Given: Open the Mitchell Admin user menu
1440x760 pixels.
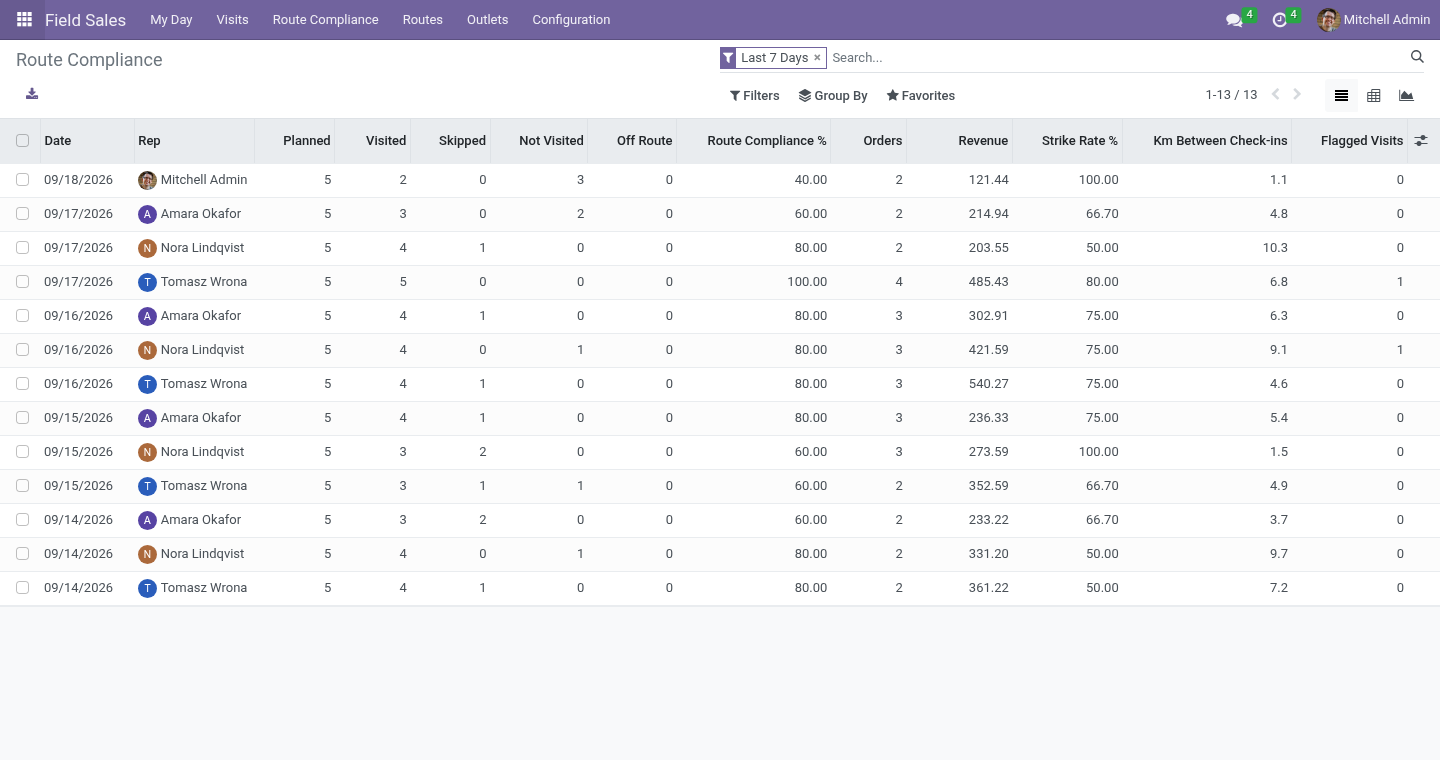Looking at the screenshot, I should coord(1374,20).
